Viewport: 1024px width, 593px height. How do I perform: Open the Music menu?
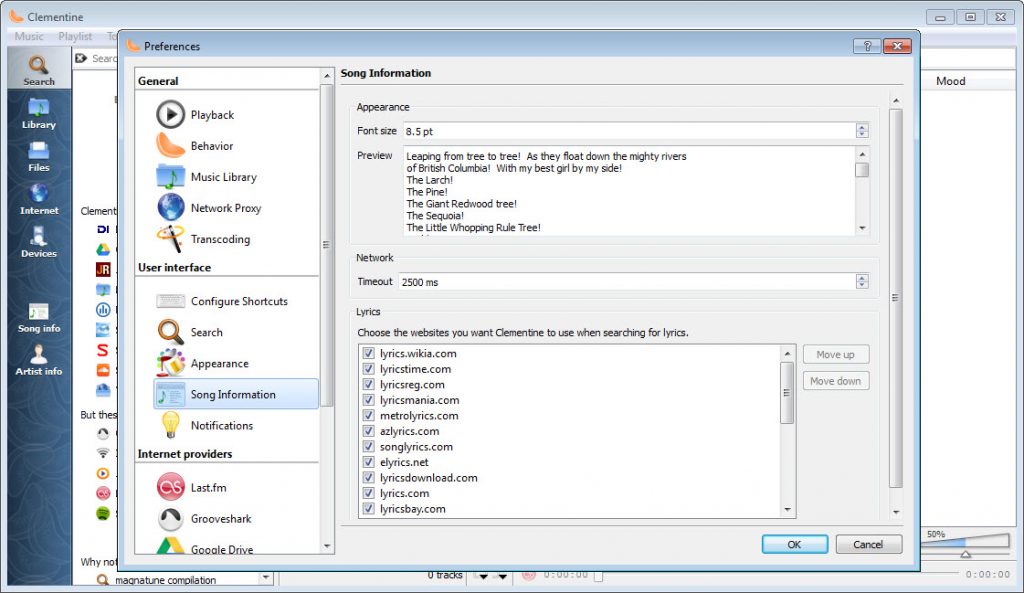tap(29, 36)
